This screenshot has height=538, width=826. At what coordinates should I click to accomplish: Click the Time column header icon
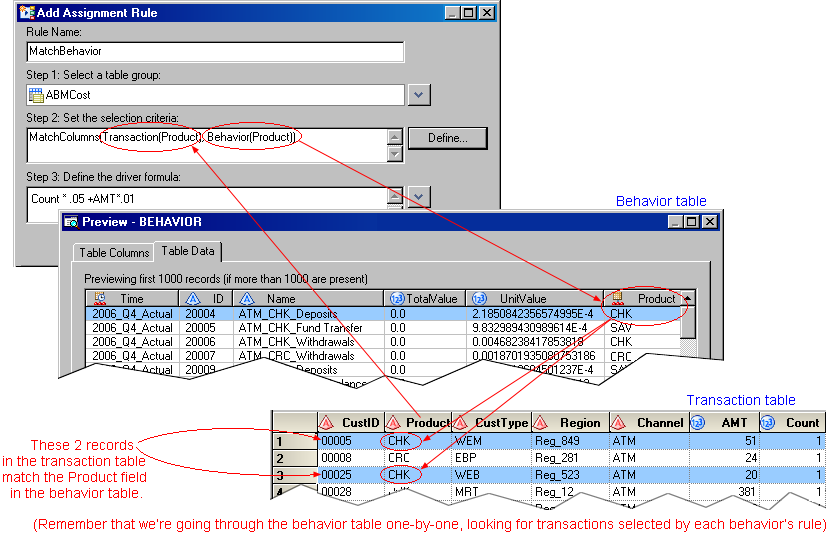tap(100, 298)
